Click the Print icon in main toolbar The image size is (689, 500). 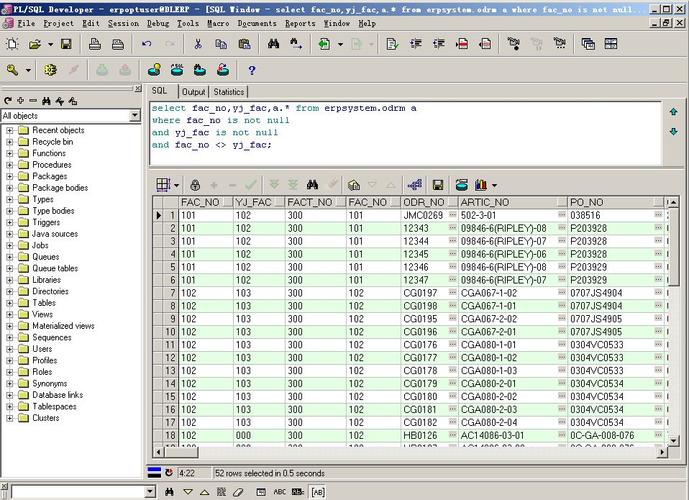tap(95, 44)
